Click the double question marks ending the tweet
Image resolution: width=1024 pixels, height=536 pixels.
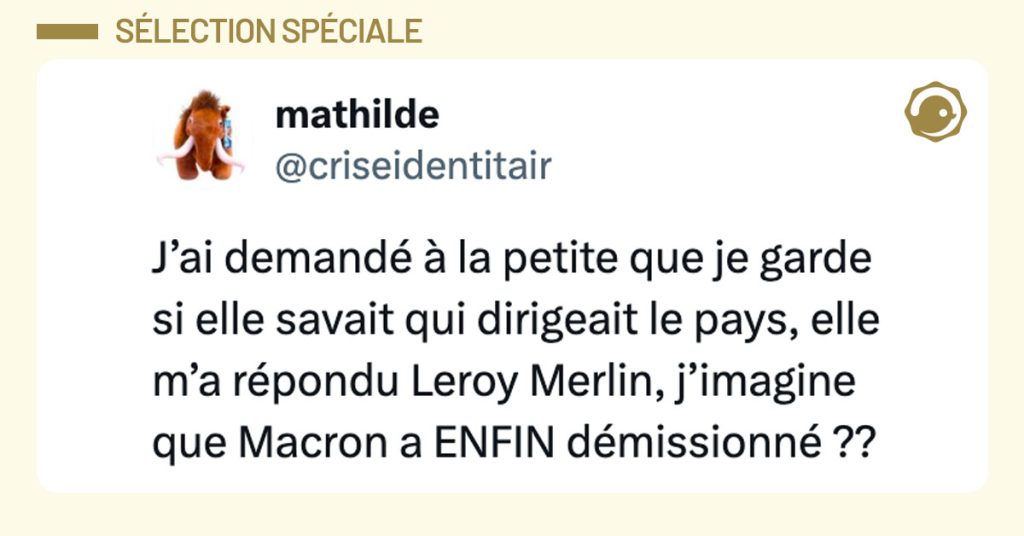[x=840, y=441]
